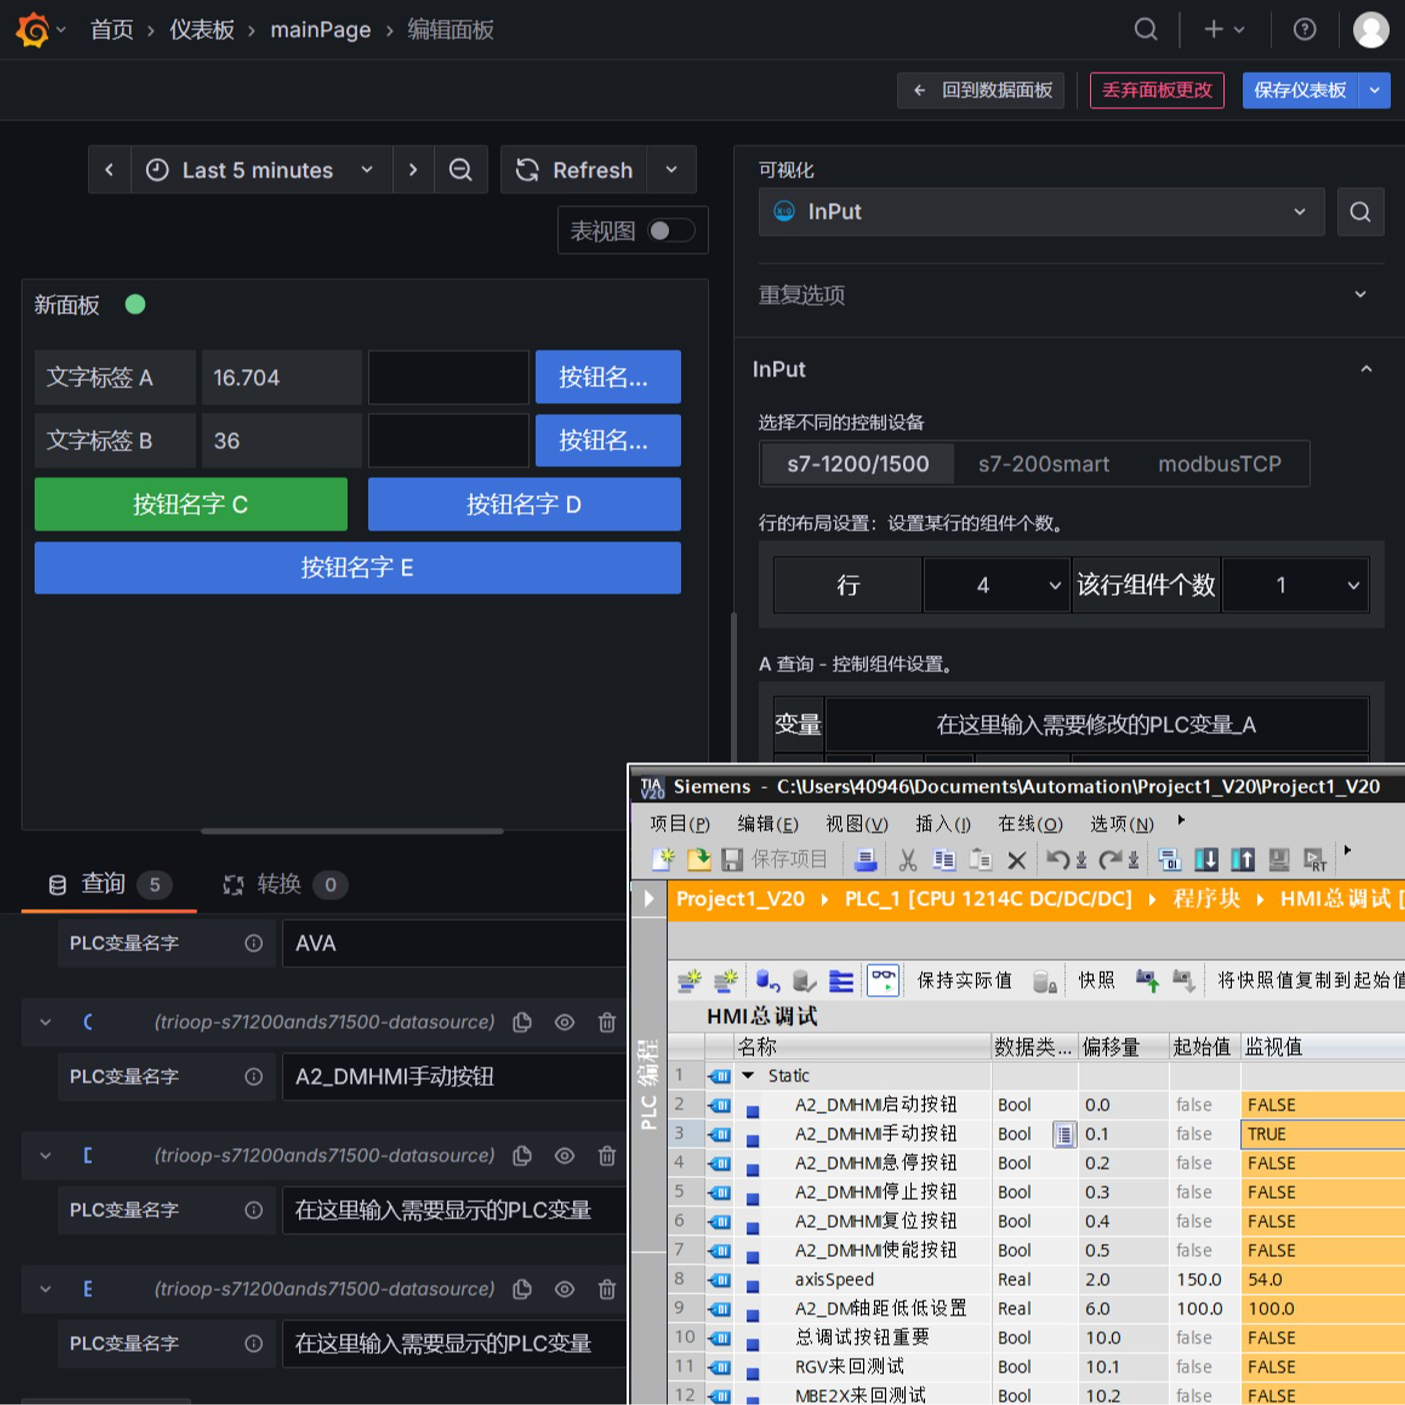Open project folder icon in Siemens toolbar
This screenshot has height=1405, width=1405.
[x=698, y=859]
